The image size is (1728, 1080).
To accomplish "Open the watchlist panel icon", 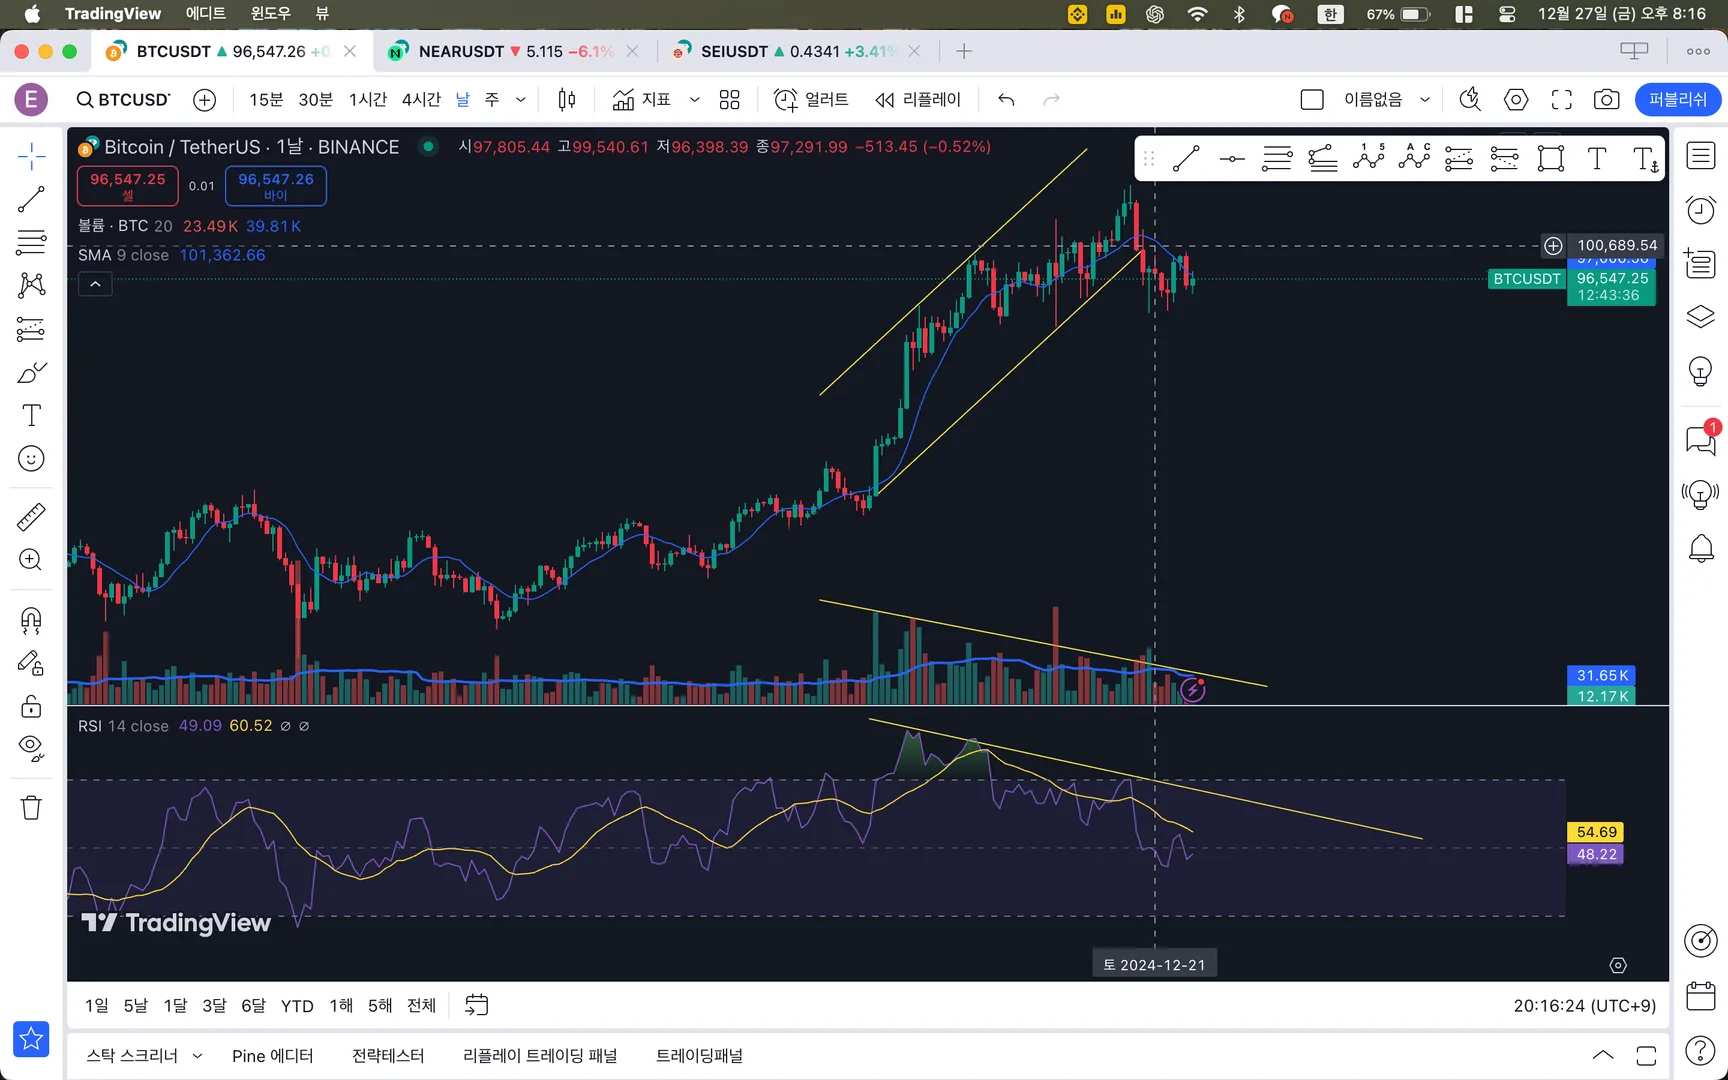I will (1701, 156).
